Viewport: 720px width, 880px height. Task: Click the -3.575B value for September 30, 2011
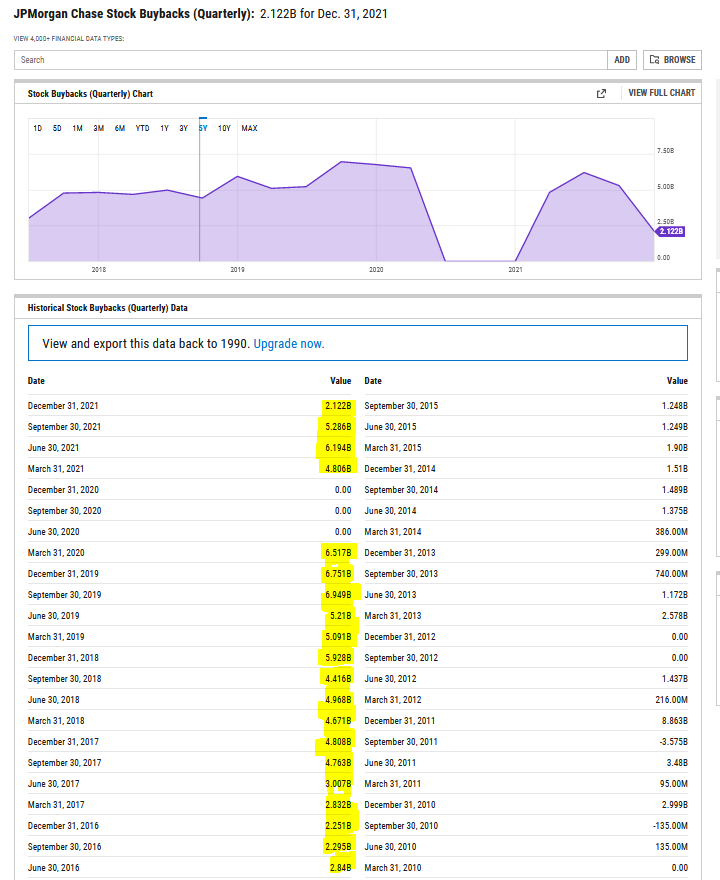[673, 742]
